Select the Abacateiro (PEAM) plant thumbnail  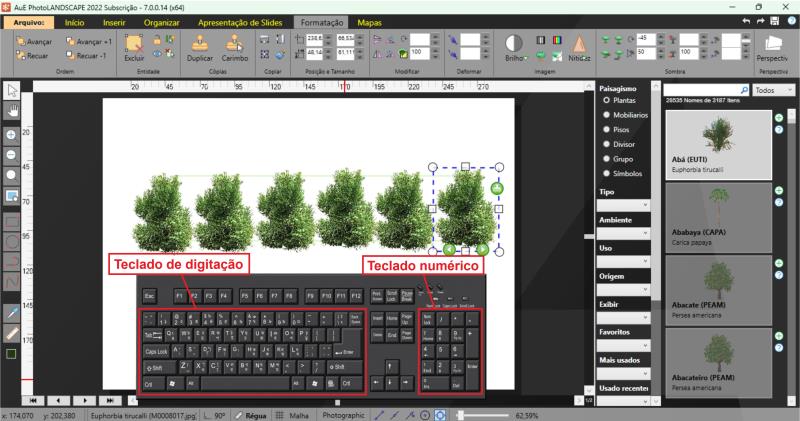tap(718, 363)
